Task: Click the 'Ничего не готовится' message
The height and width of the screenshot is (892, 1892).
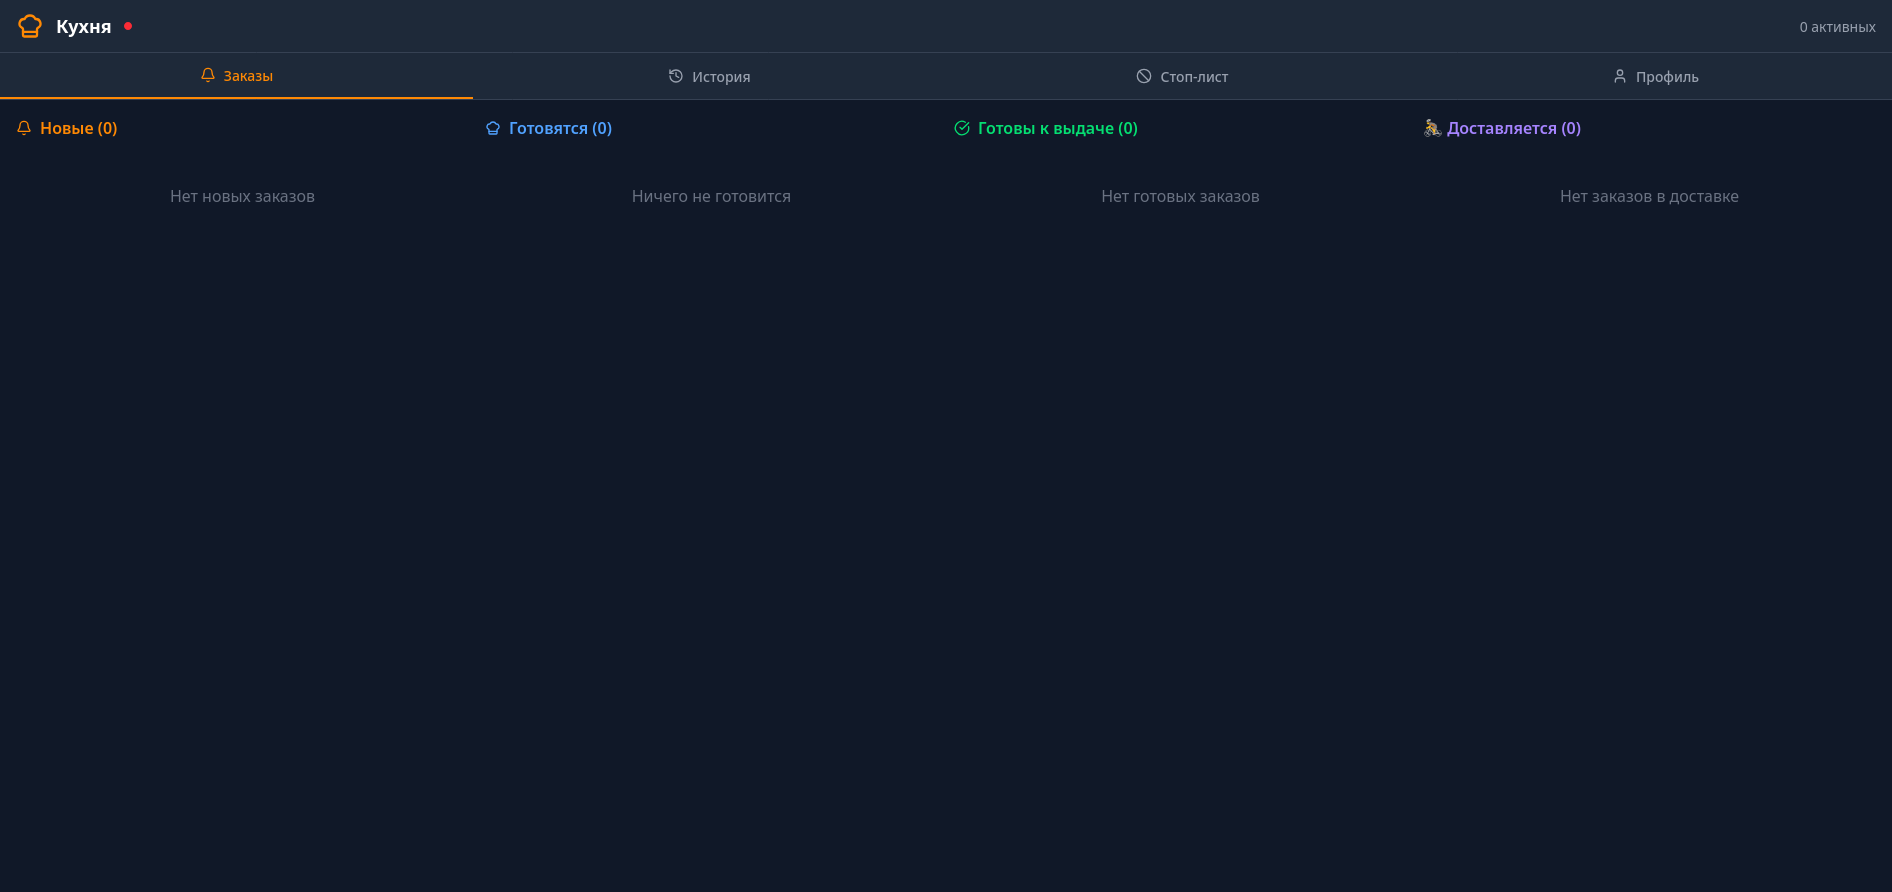Action: 711,196
